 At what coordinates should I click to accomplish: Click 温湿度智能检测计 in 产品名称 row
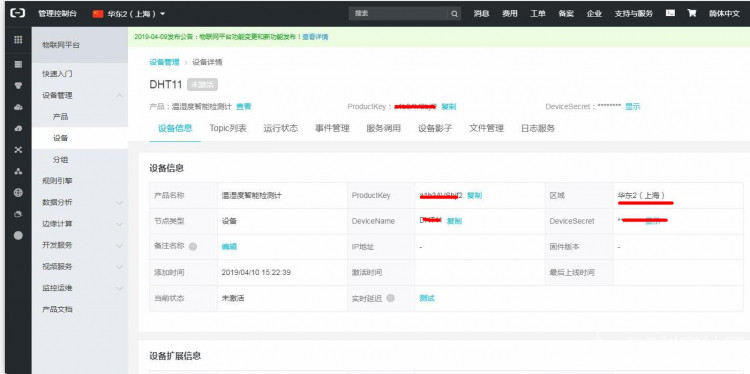coord(252,195)
